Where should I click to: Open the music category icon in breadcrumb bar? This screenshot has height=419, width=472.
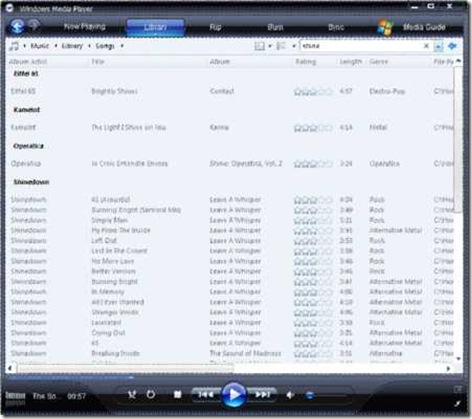click(14, 46)
